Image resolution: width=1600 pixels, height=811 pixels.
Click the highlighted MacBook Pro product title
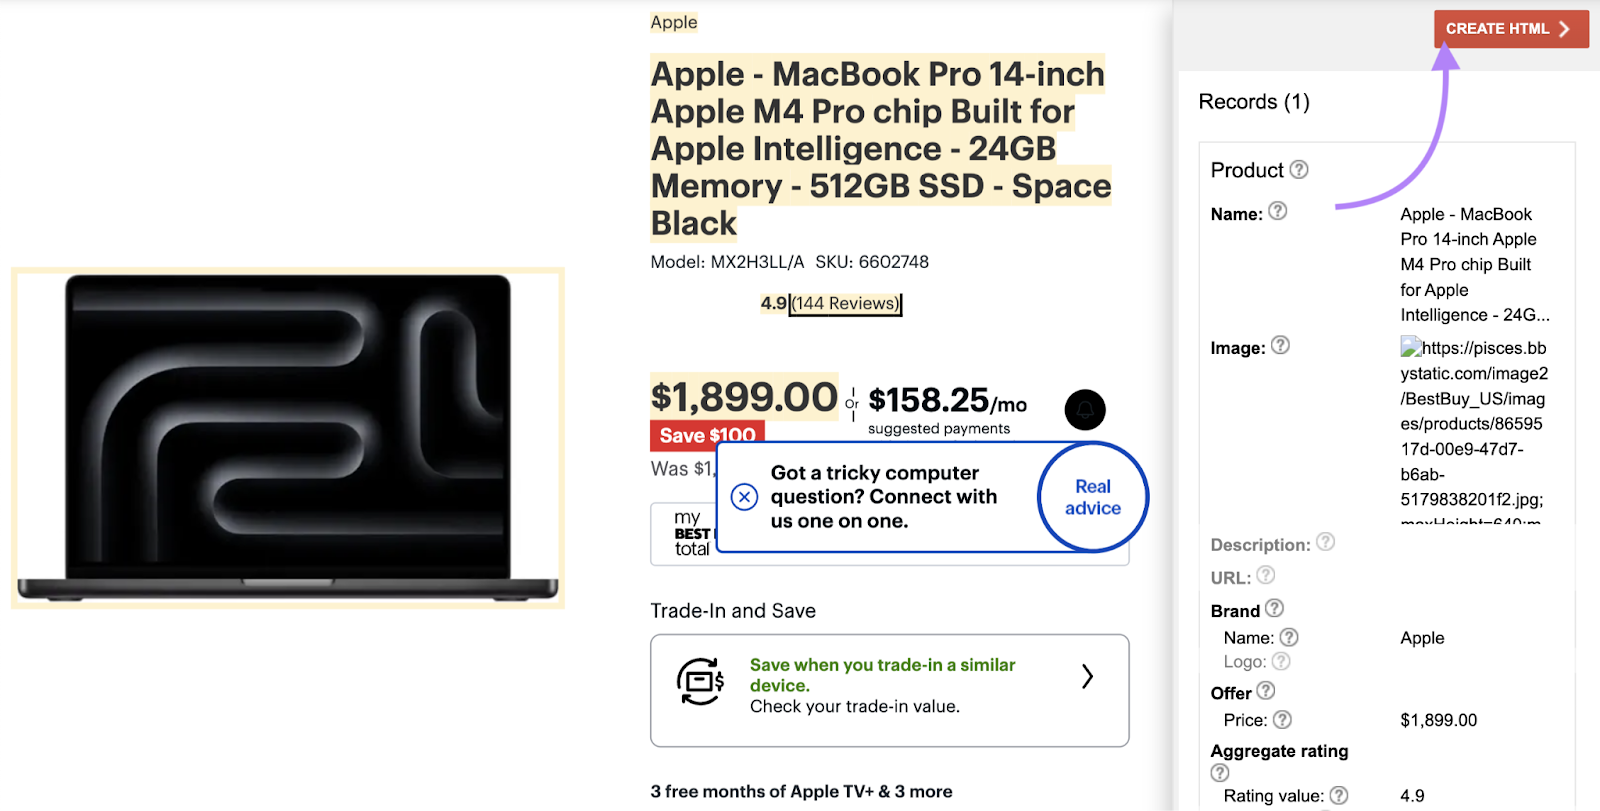(879, 148)
